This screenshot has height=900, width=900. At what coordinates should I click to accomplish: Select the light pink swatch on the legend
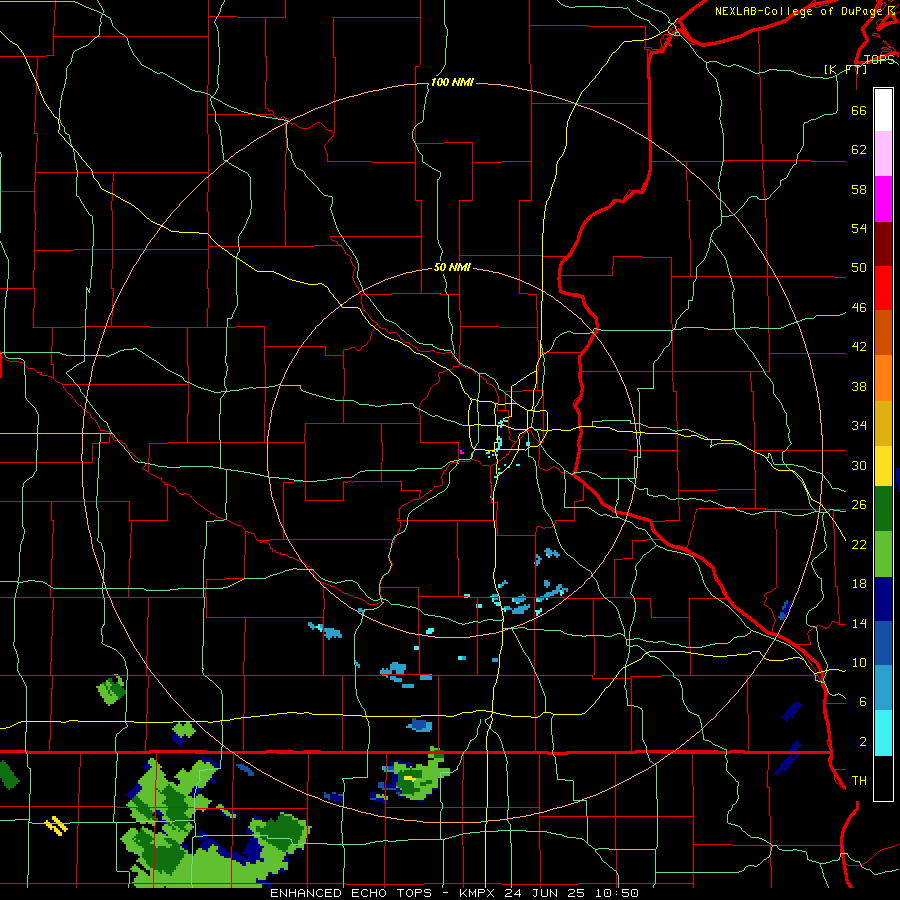pos(883,154)
